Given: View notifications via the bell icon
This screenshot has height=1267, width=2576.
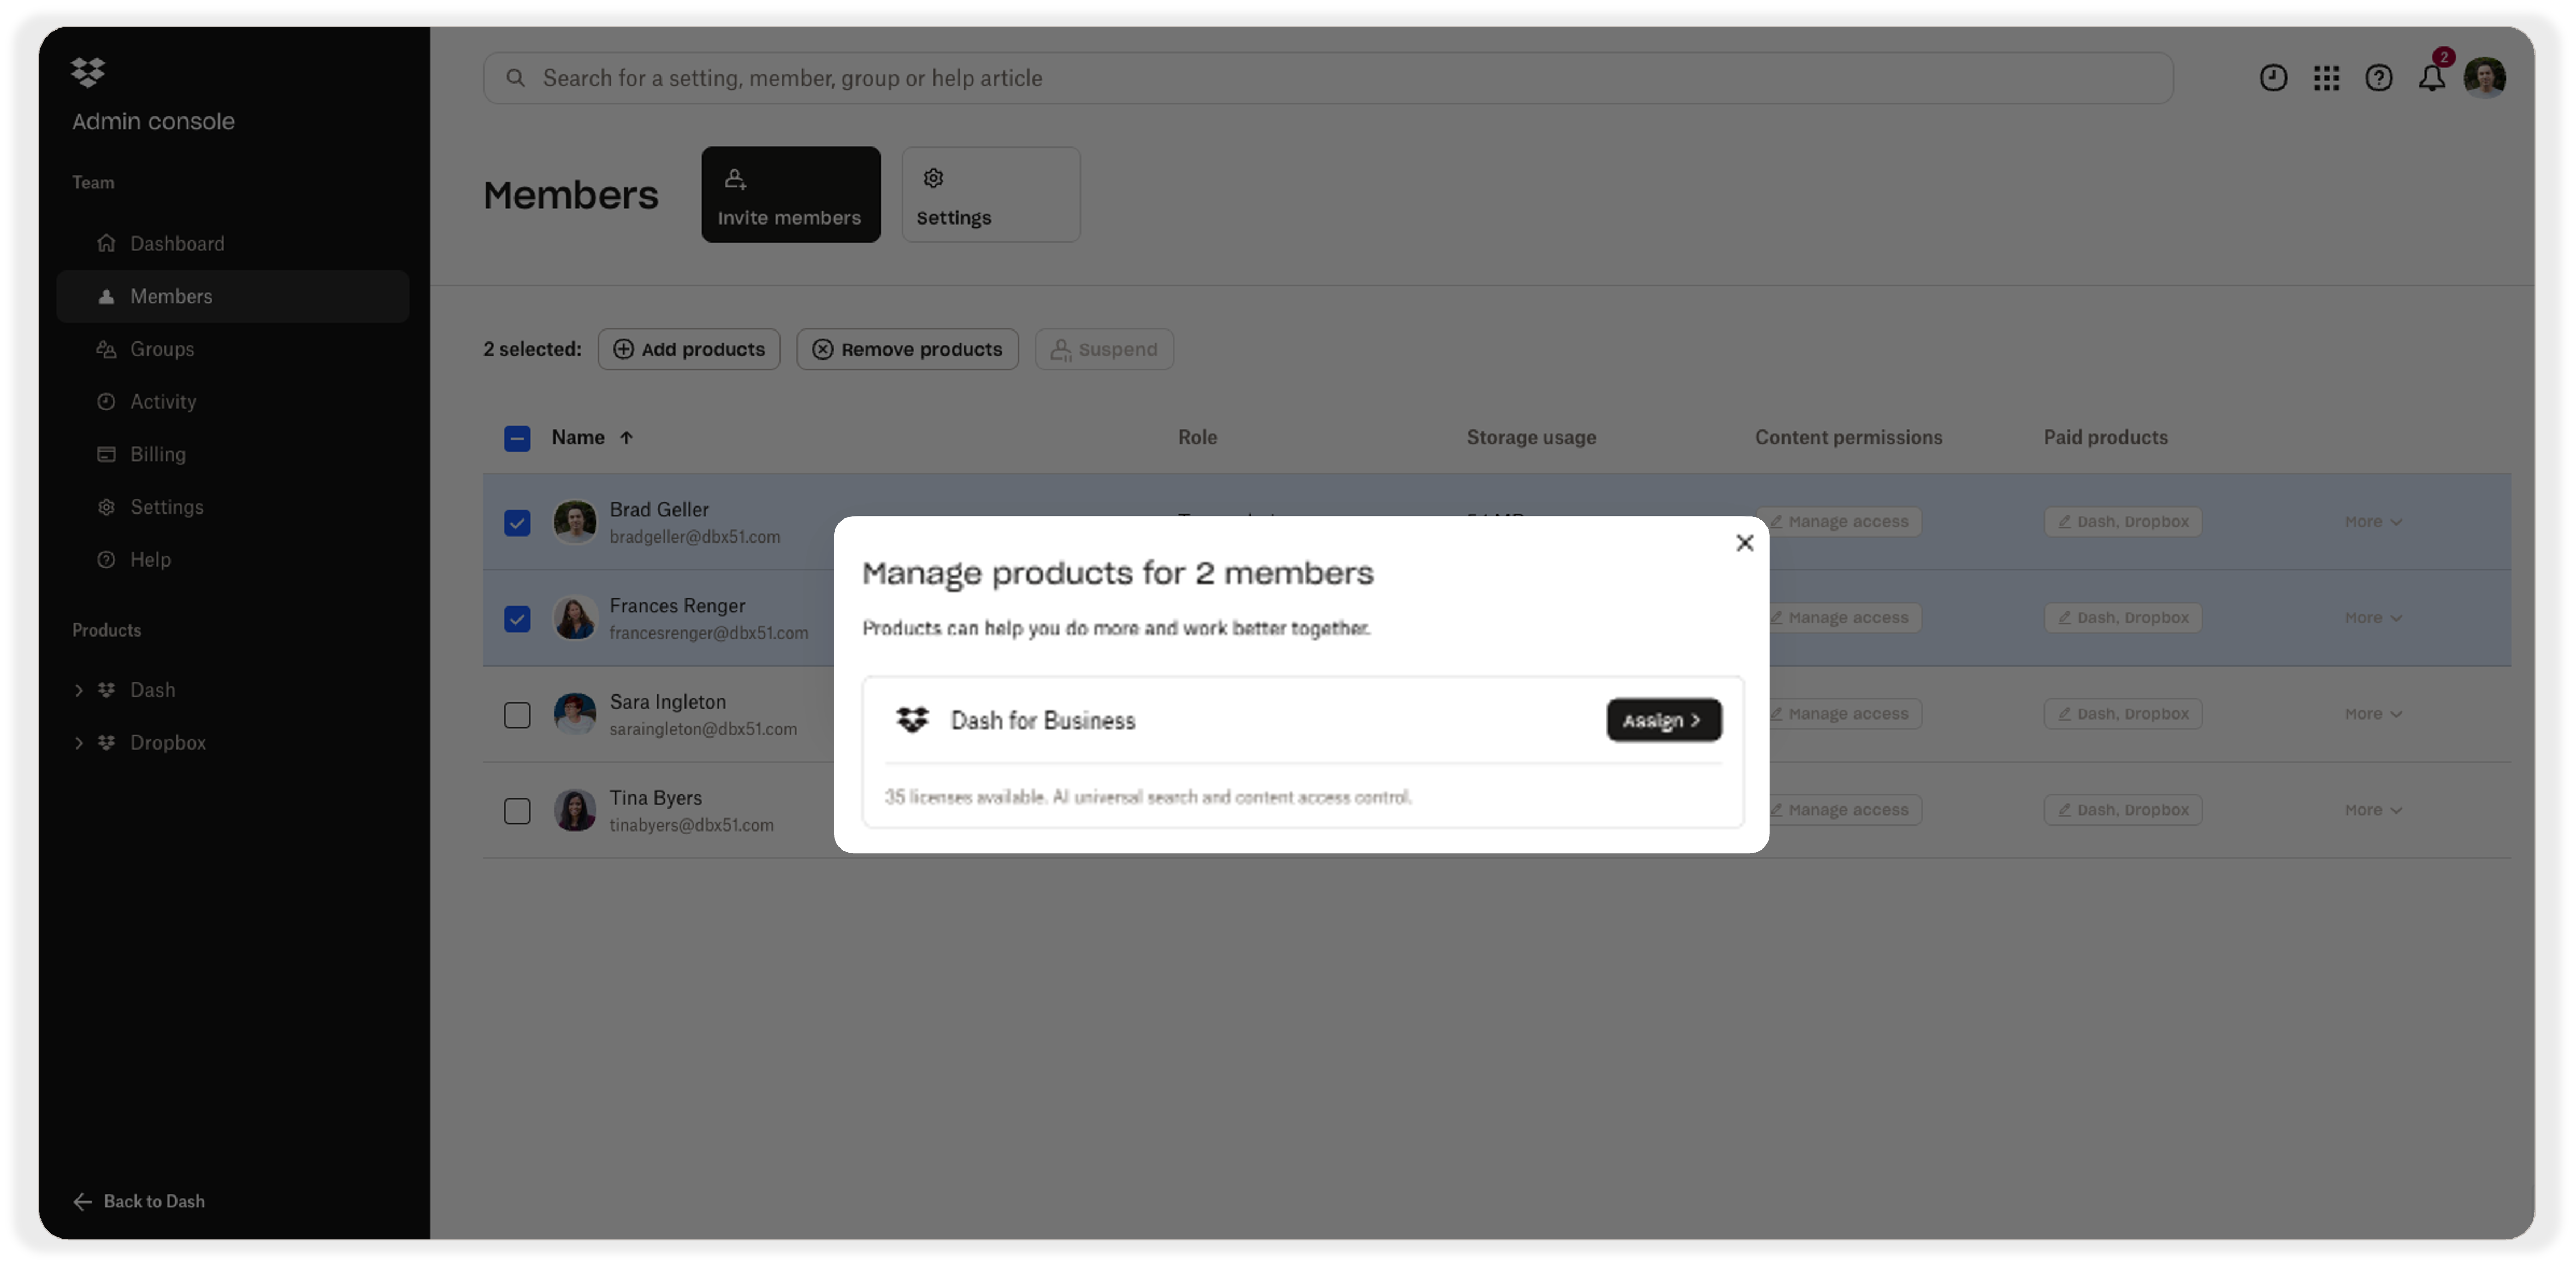Looking at the screenshot, I should pos(2433,78).
